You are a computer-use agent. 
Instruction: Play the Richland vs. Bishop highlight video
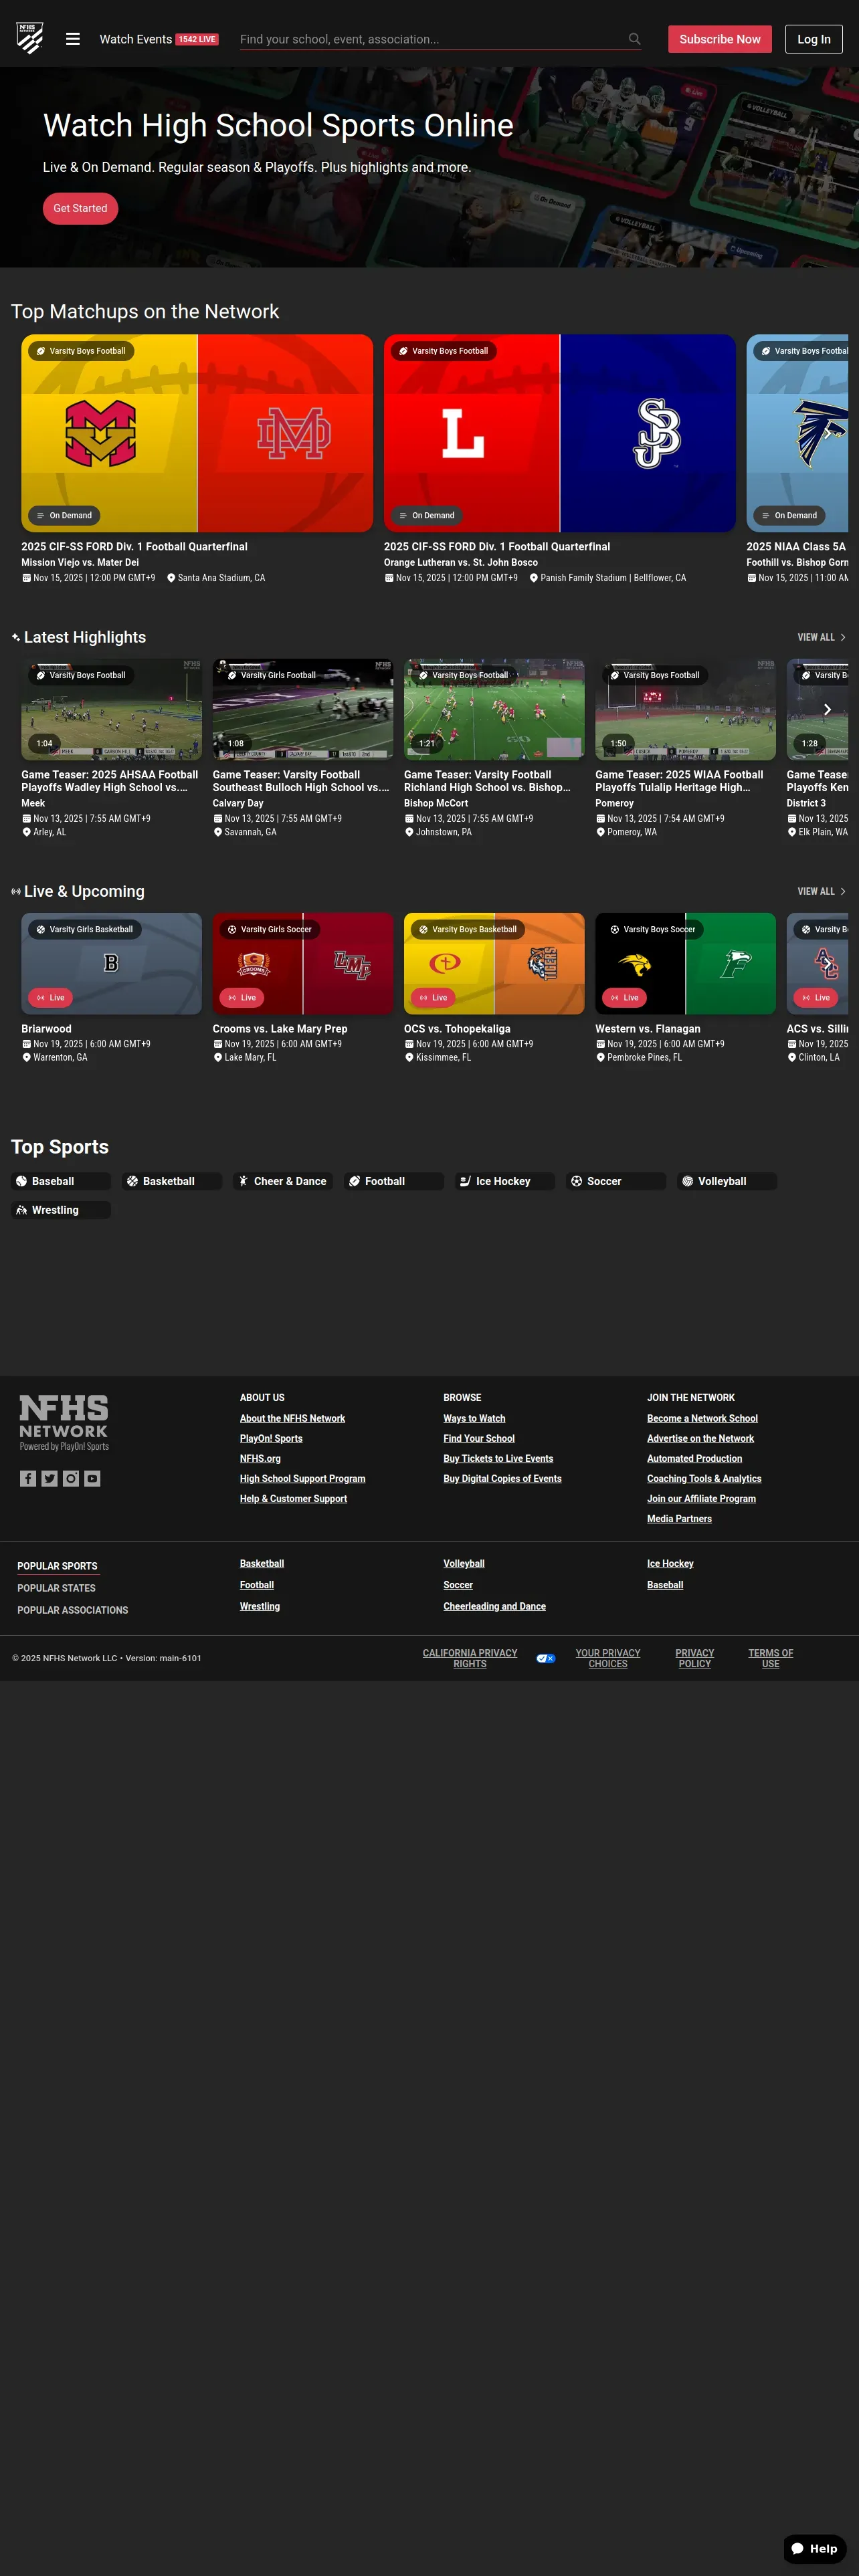click(494, 709)
